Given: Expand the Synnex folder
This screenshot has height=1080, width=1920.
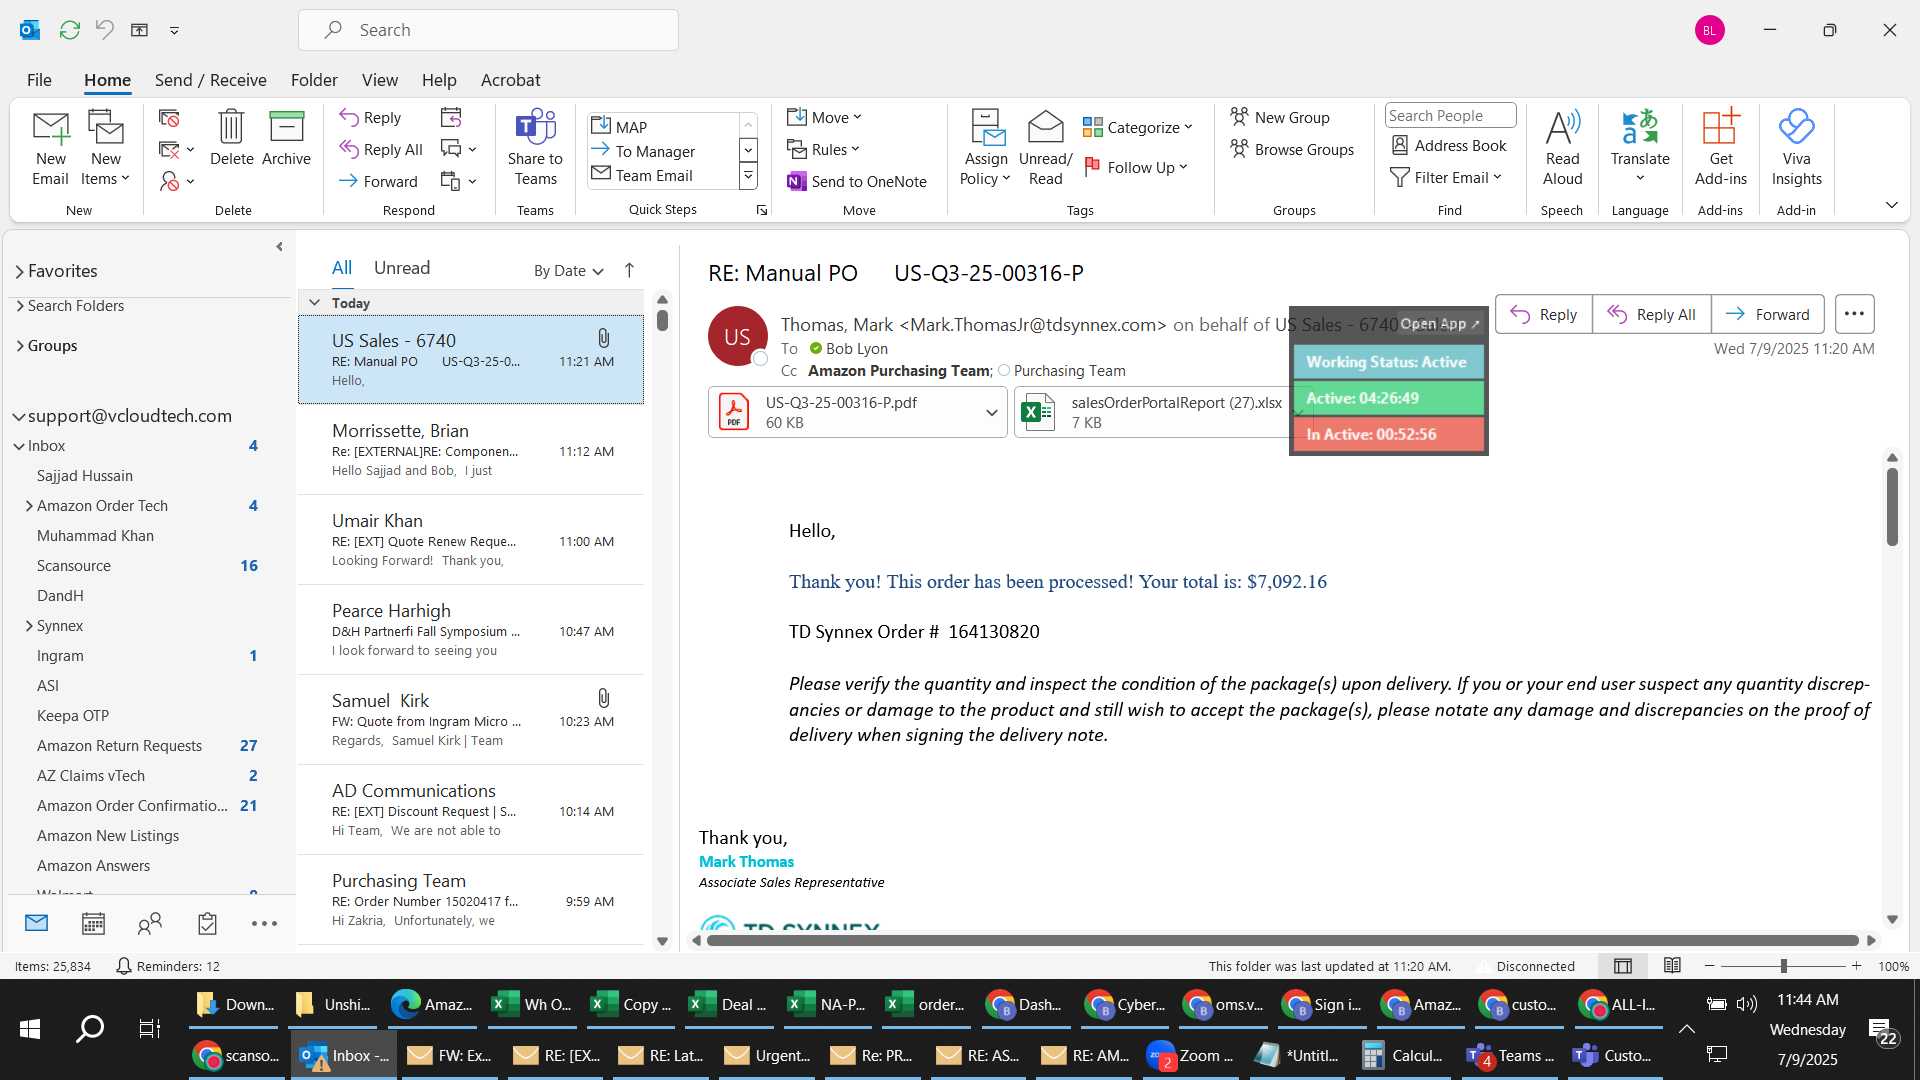Looking at the screenshot, I should click(x=29, y=626).
